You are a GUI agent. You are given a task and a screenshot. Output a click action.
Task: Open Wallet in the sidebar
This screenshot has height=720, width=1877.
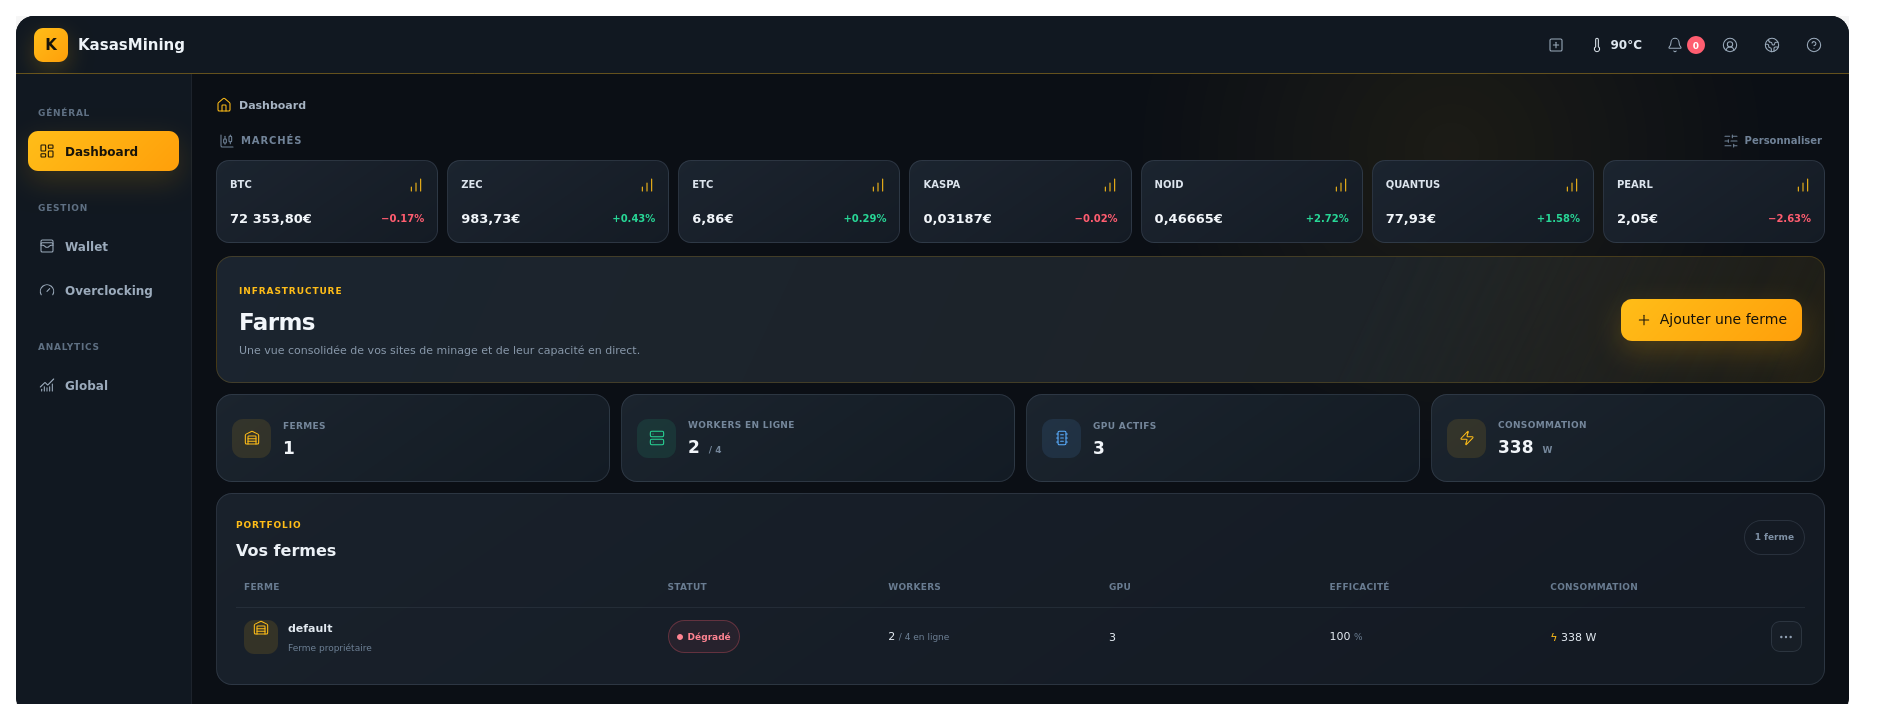click(x=103, y=246)
